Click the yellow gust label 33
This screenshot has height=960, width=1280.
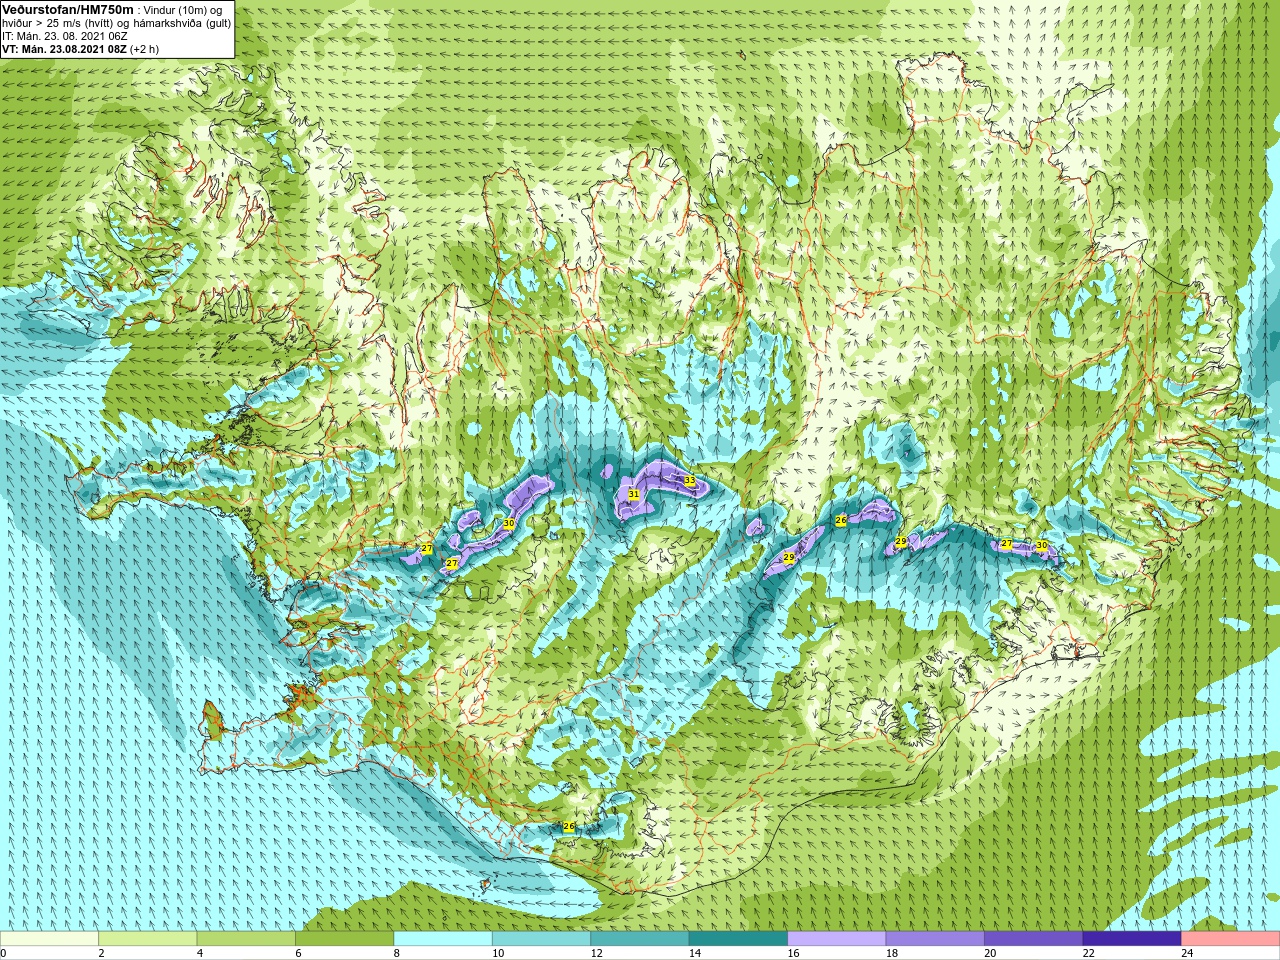(689, 481)
